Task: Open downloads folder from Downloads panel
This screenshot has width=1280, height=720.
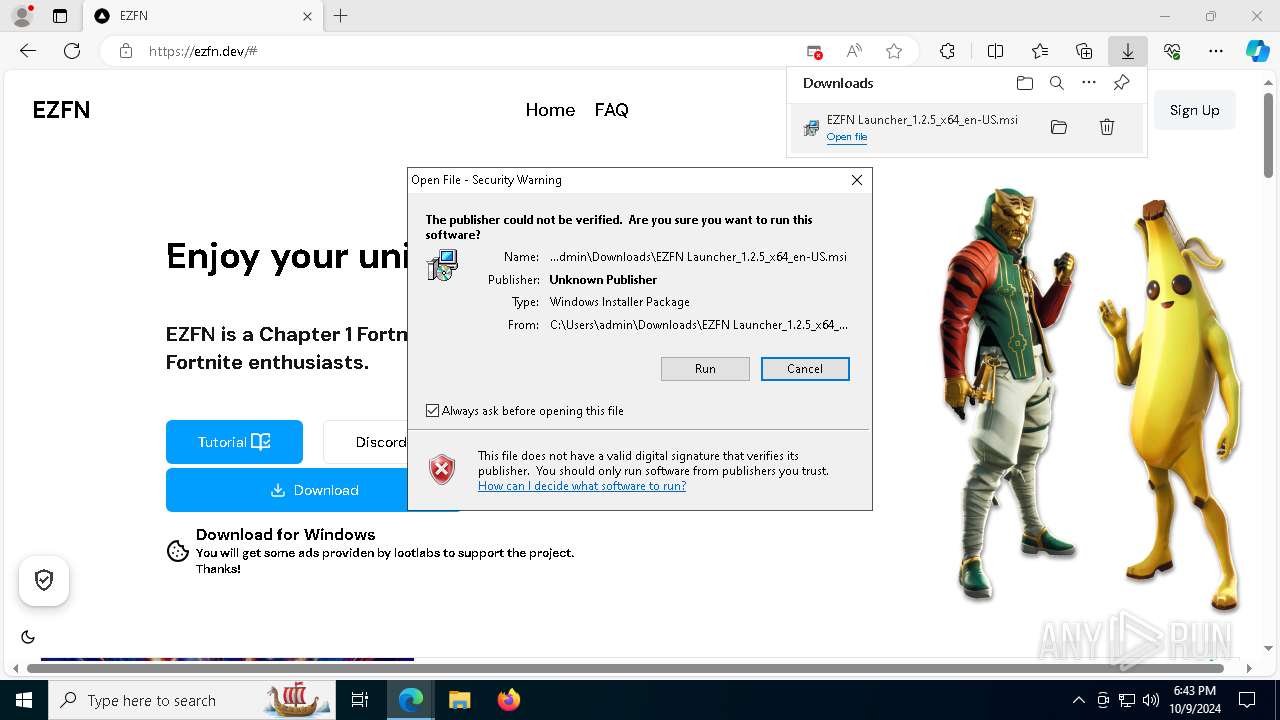Action: point(1024,83)
